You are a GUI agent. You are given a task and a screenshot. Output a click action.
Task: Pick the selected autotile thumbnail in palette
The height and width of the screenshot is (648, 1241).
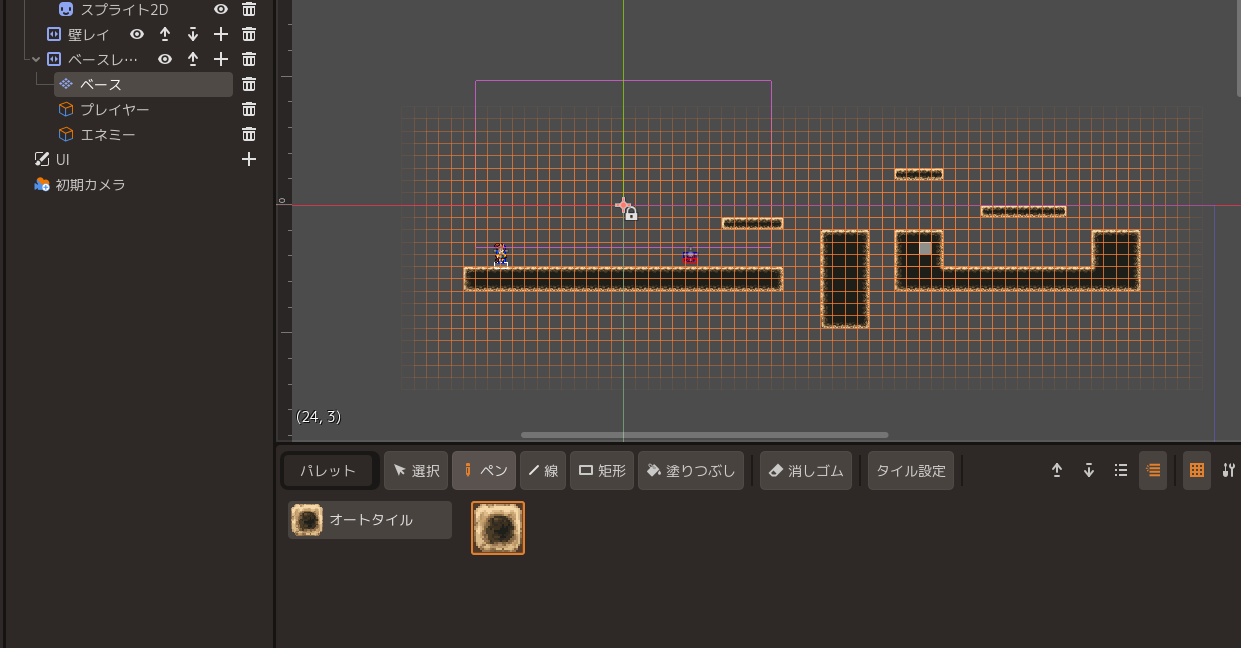tap(498, 528)
